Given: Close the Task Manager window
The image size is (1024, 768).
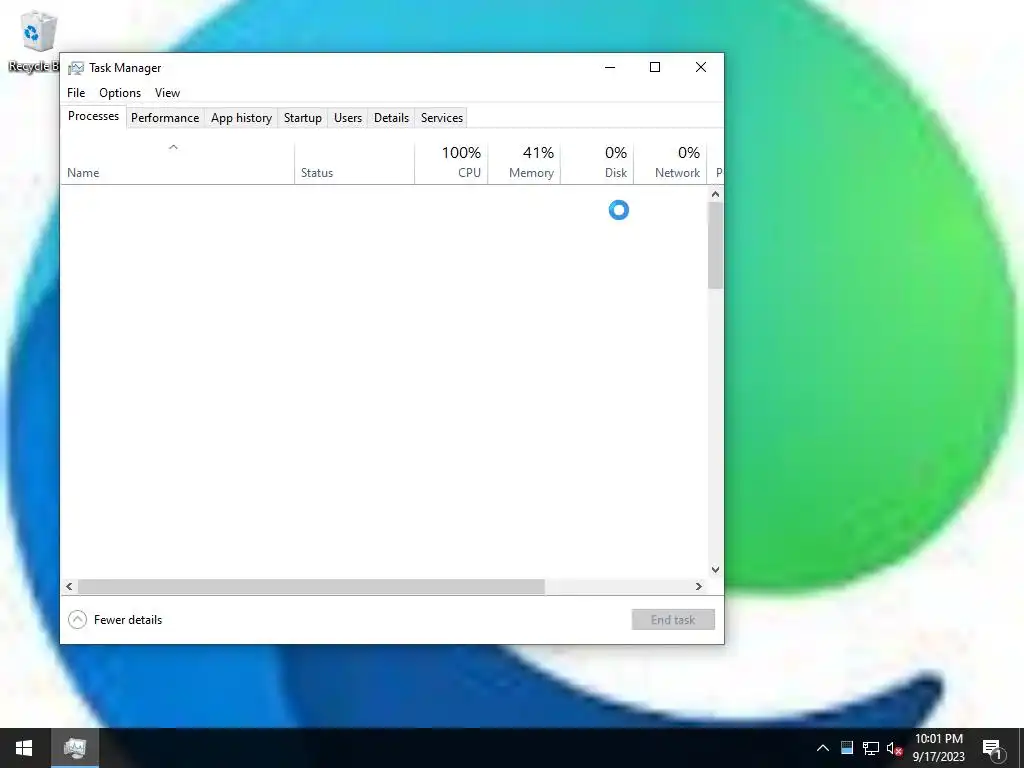Looking at the screenshot, I should coord(701,67).
